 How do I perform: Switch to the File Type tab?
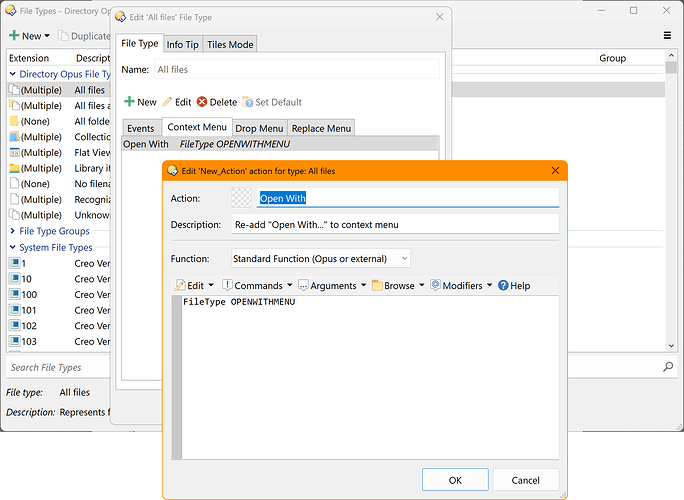tap(140, 43)
